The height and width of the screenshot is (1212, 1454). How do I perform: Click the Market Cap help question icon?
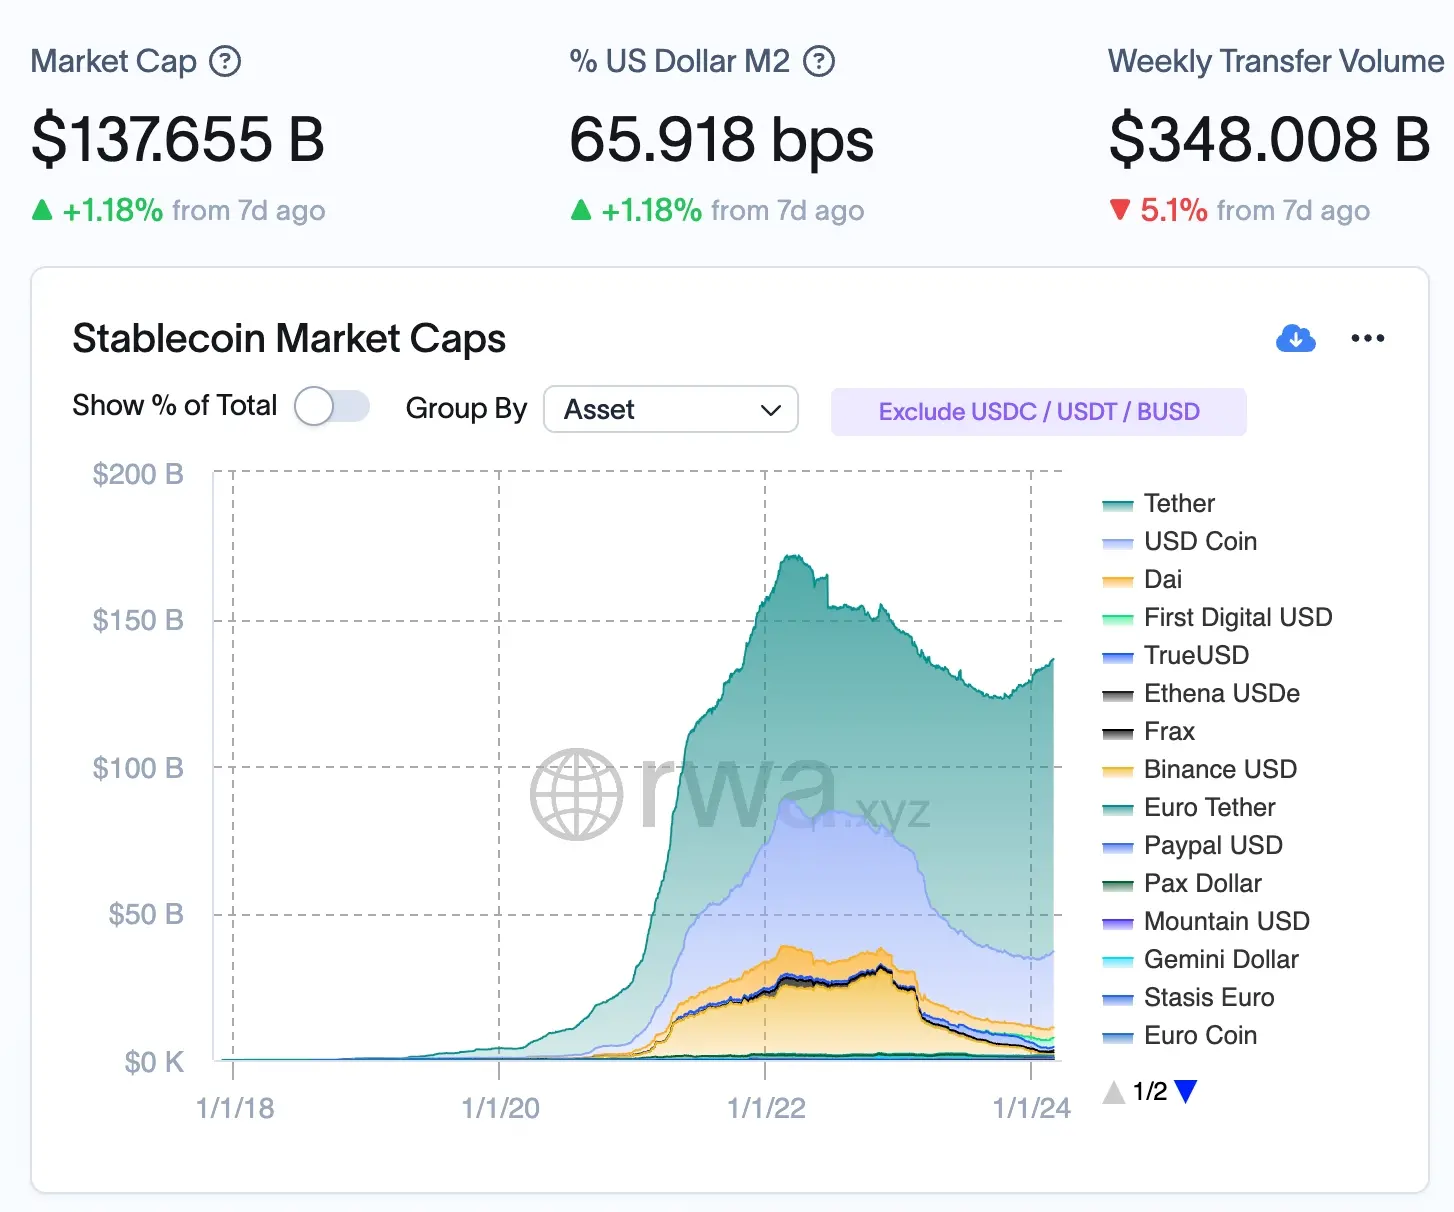point(225,62)
